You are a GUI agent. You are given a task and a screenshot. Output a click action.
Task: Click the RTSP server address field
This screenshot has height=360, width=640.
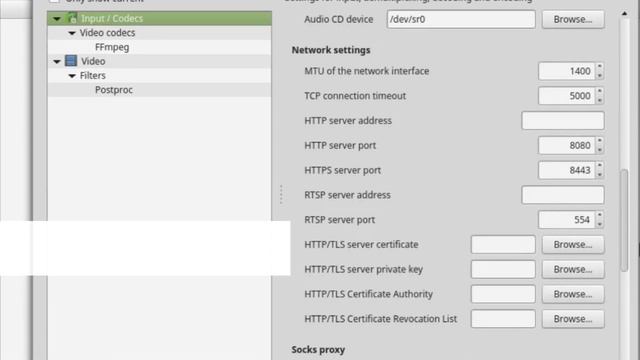pos(563,195)
